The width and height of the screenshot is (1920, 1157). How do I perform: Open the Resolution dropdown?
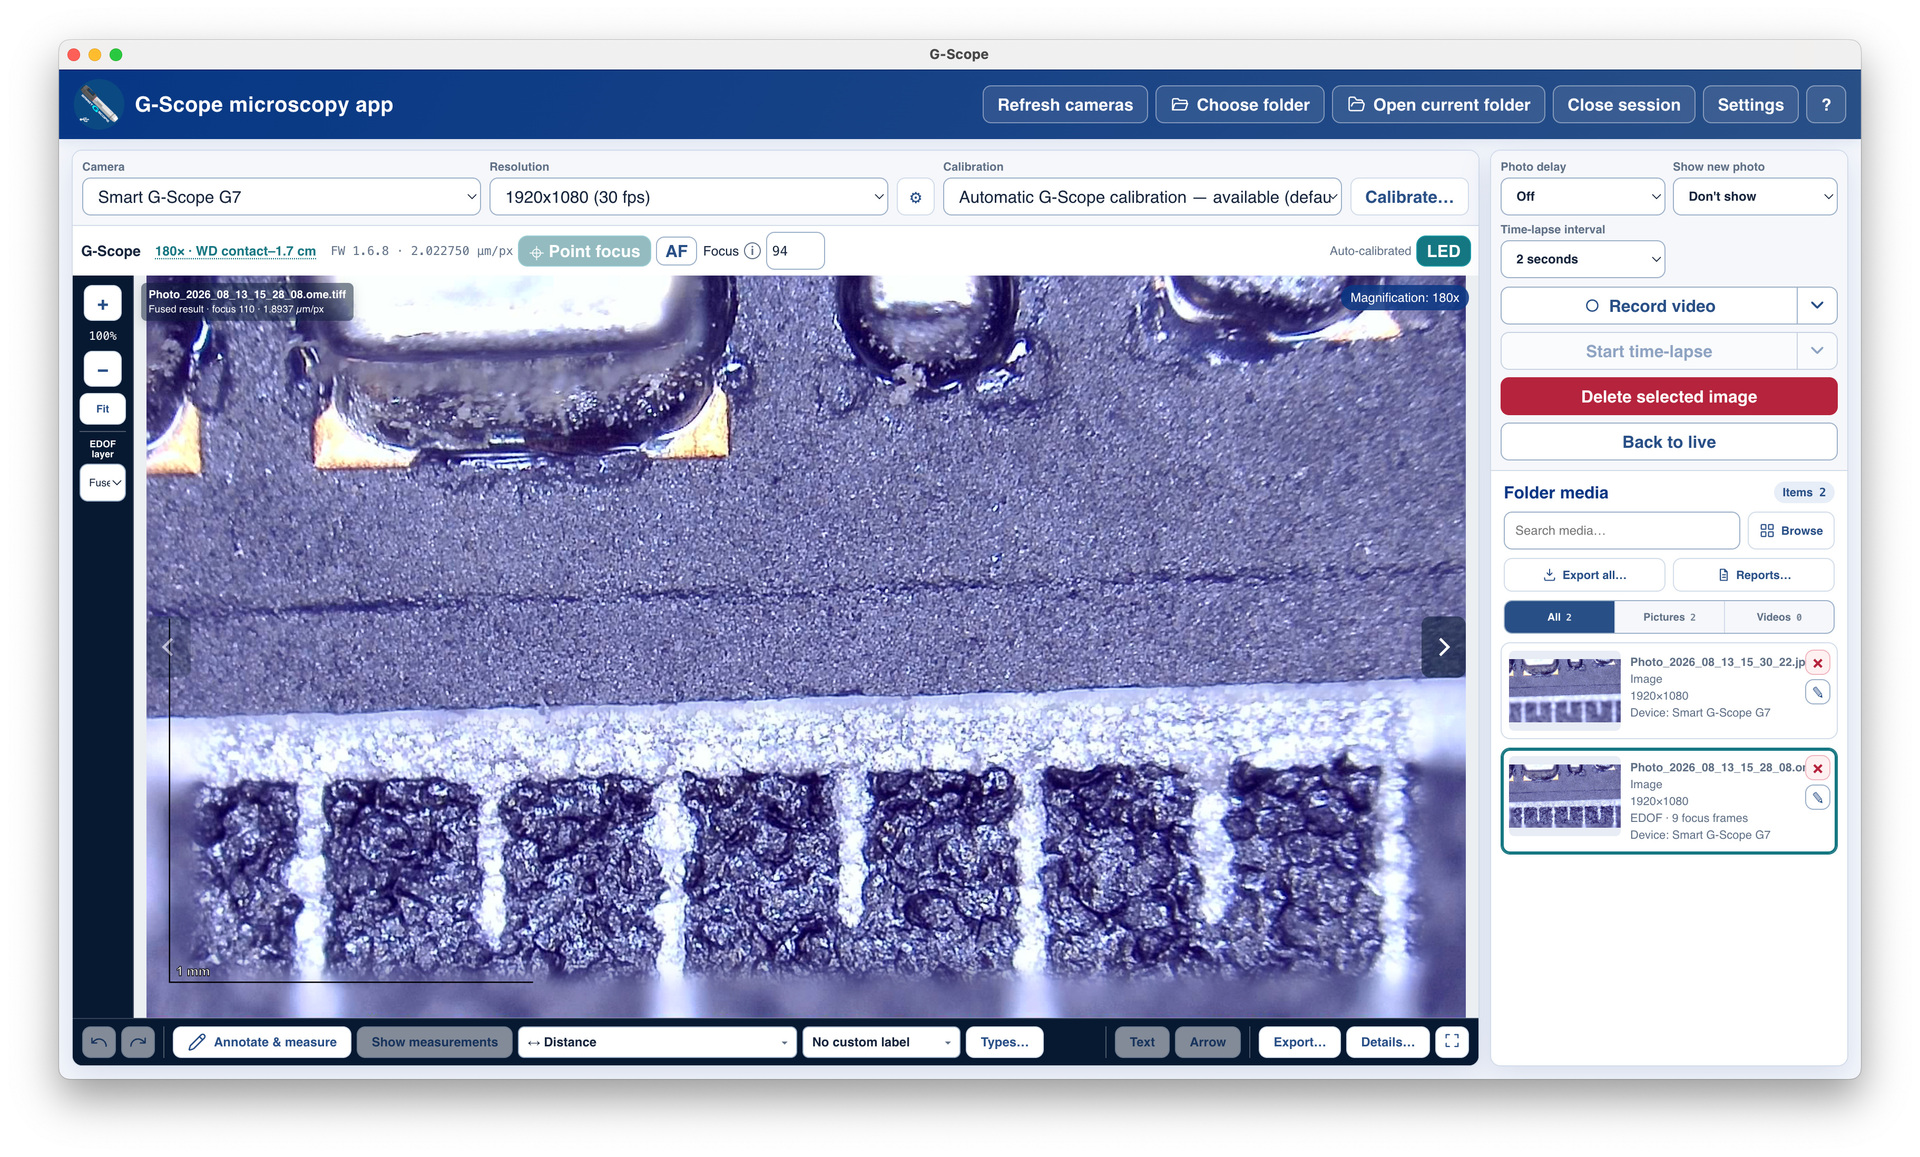688,197
